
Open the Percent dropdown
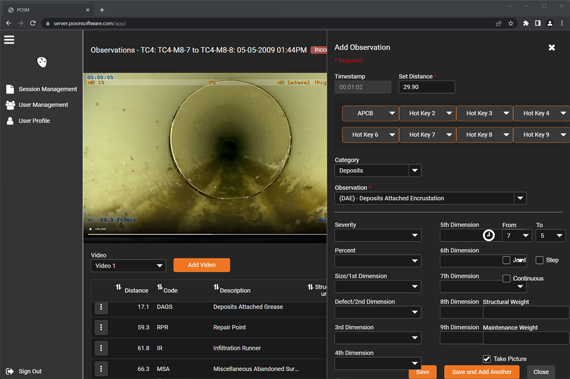[378, 261]
